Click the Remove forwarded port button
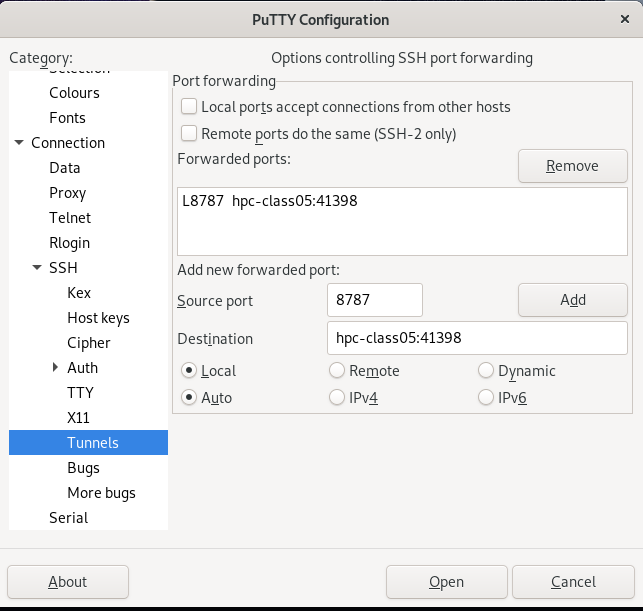This screenshot has width=643, height=611. [x=572, y=166]
